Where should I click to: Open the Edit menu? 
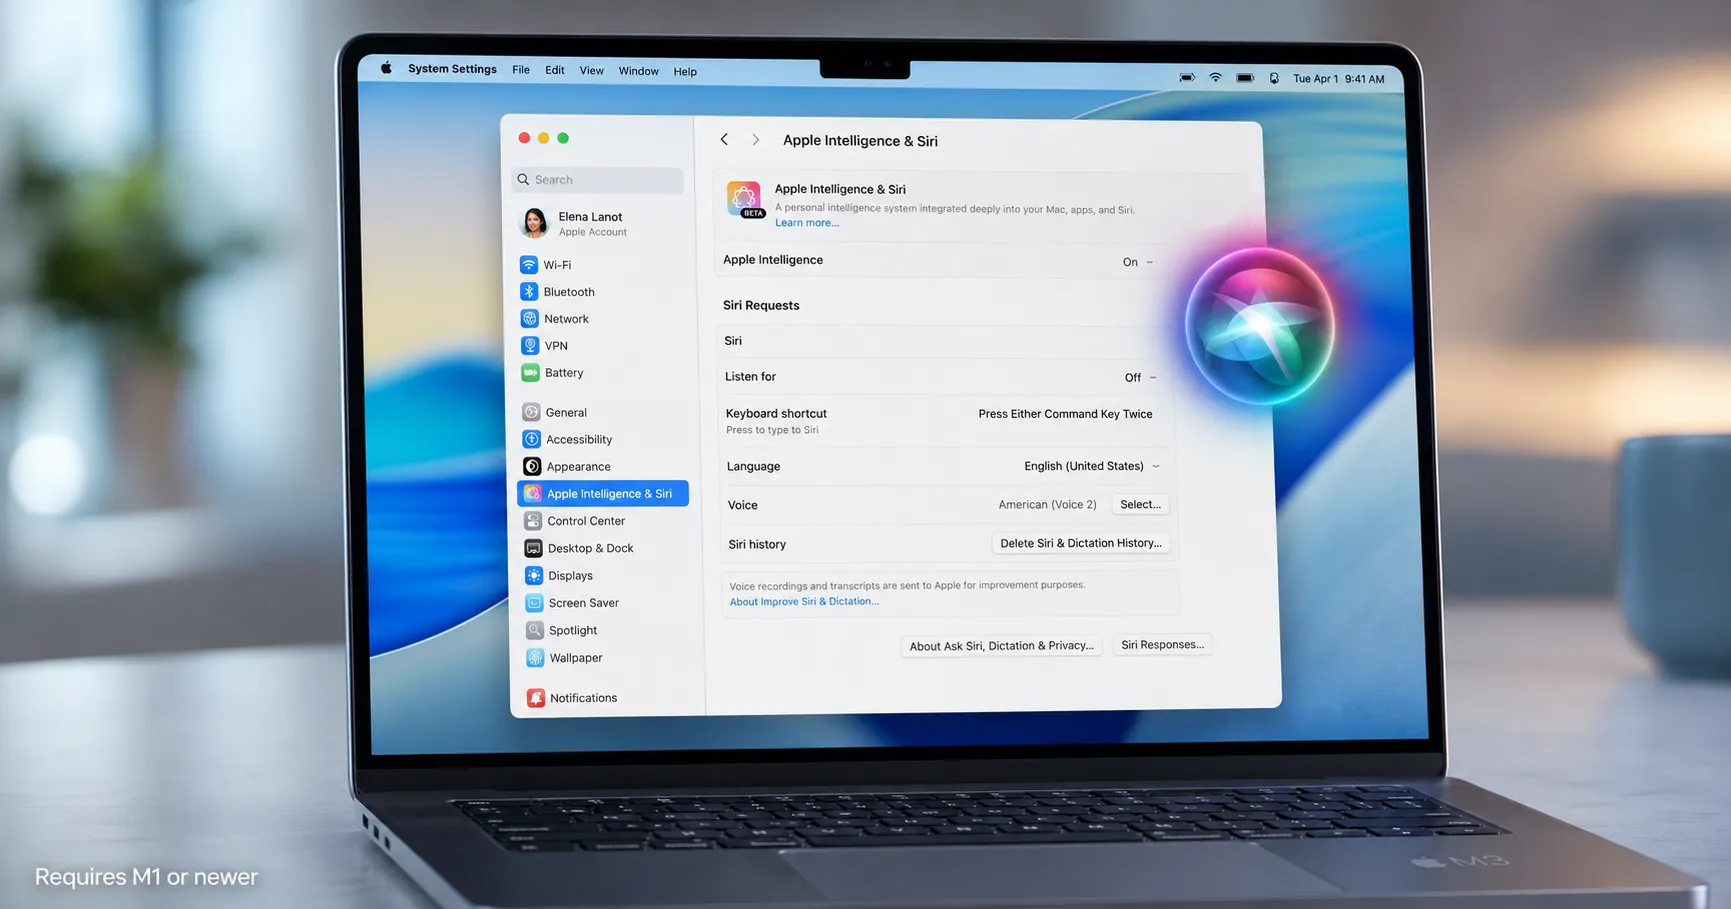(x=555, y=70)
